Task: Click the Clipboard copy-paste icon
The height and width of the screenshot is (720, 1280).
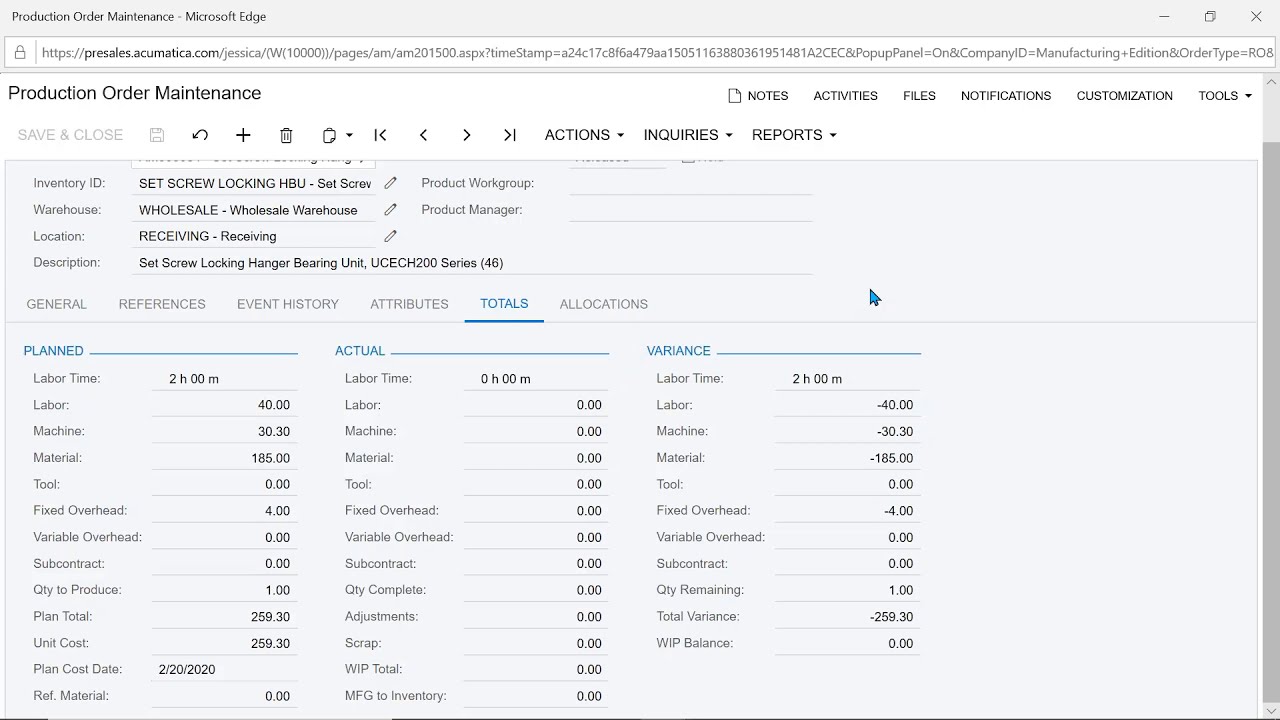Action: pyautogui.click(x=329, y=135)
